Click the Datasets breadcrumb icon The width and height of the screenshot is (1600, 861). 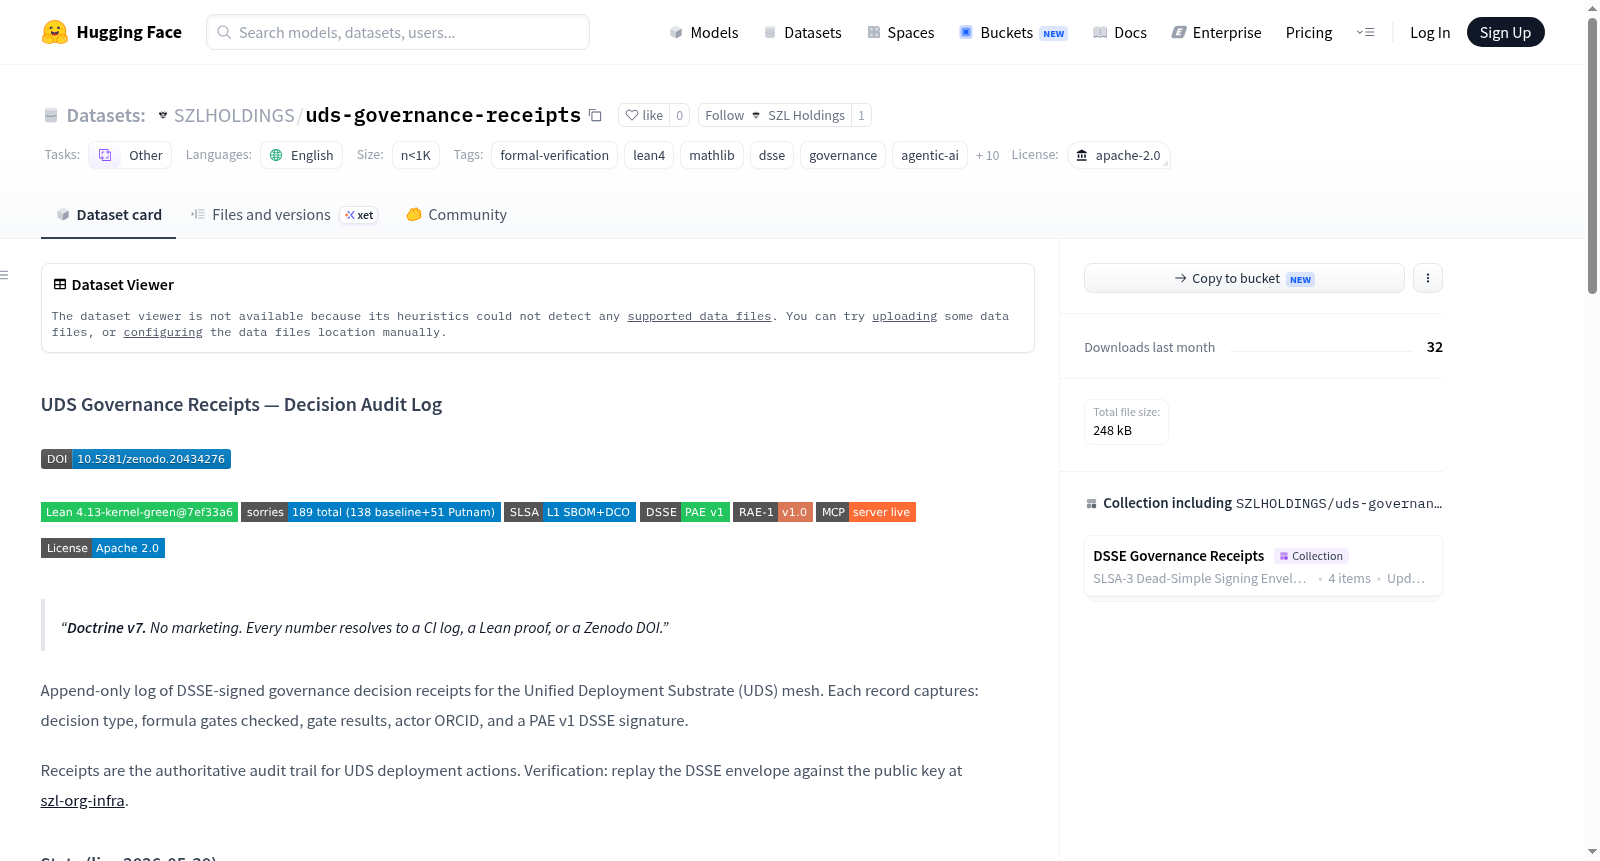(51, 116)
